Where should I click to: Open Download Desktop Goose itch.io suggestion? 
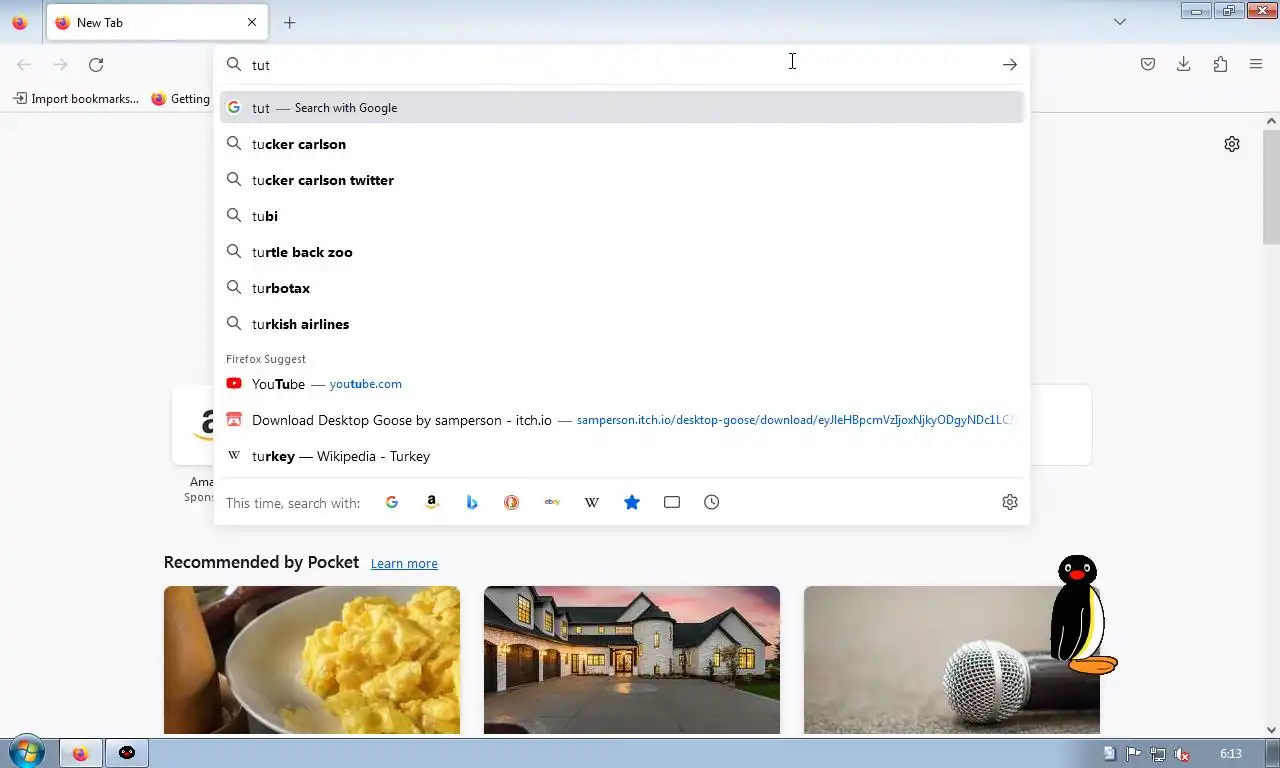click(622, 420)
